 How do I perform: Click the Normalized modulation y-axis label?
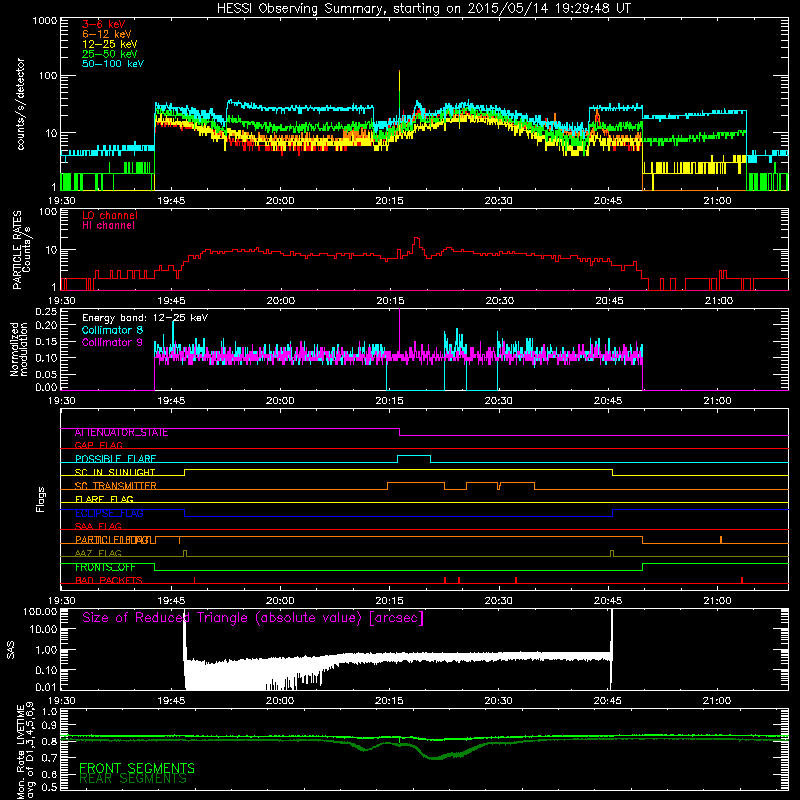19,349
